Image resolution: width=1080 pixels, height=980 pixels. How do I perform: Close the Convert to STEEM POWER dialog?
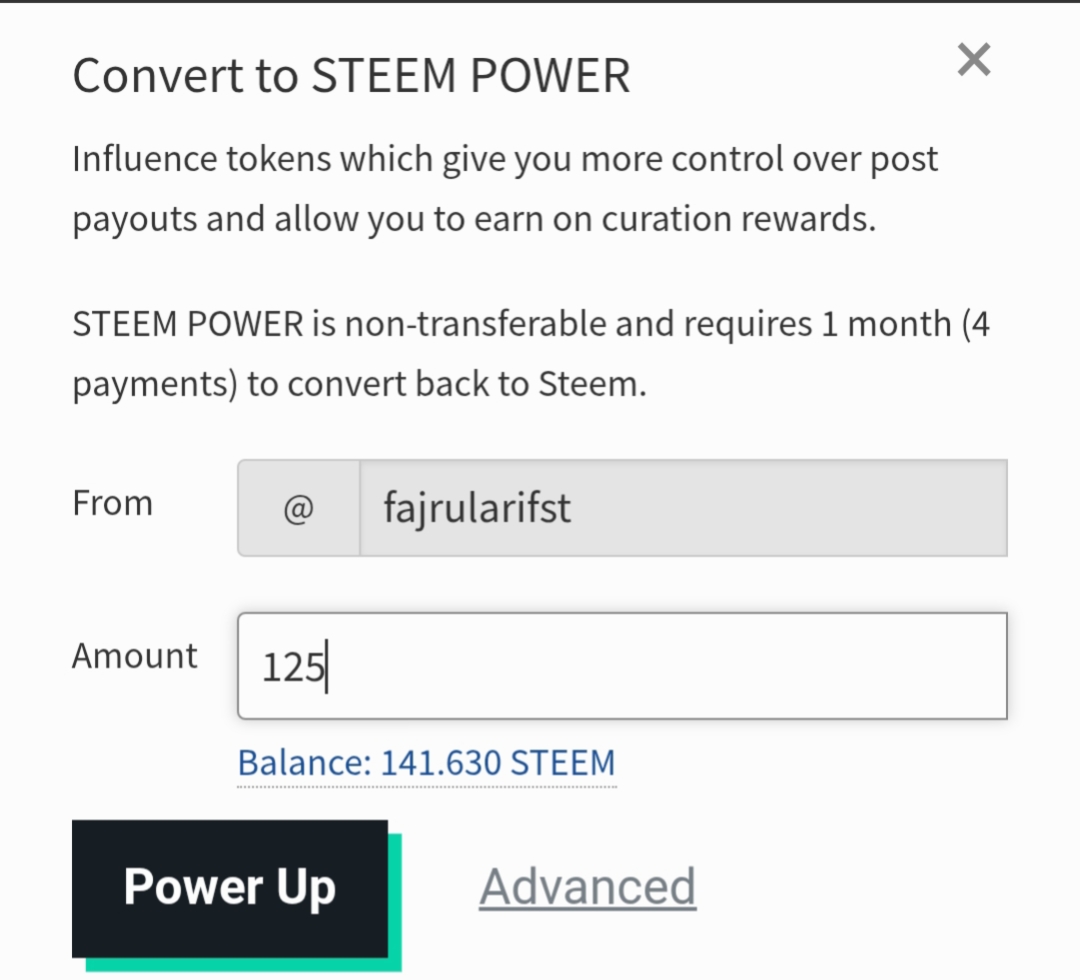point(973,61)
